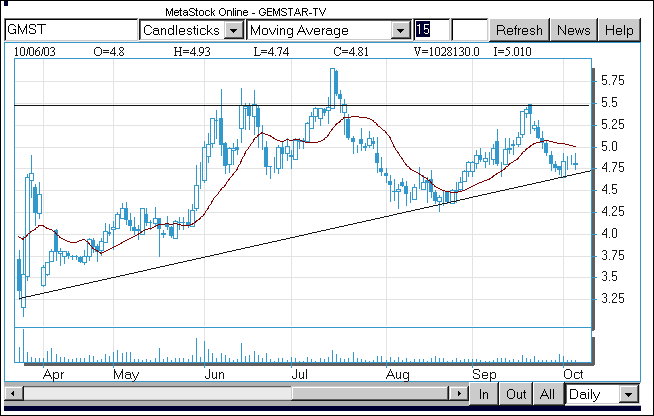
Task: Click the C=4.81 close value
Action: [351, 52]
